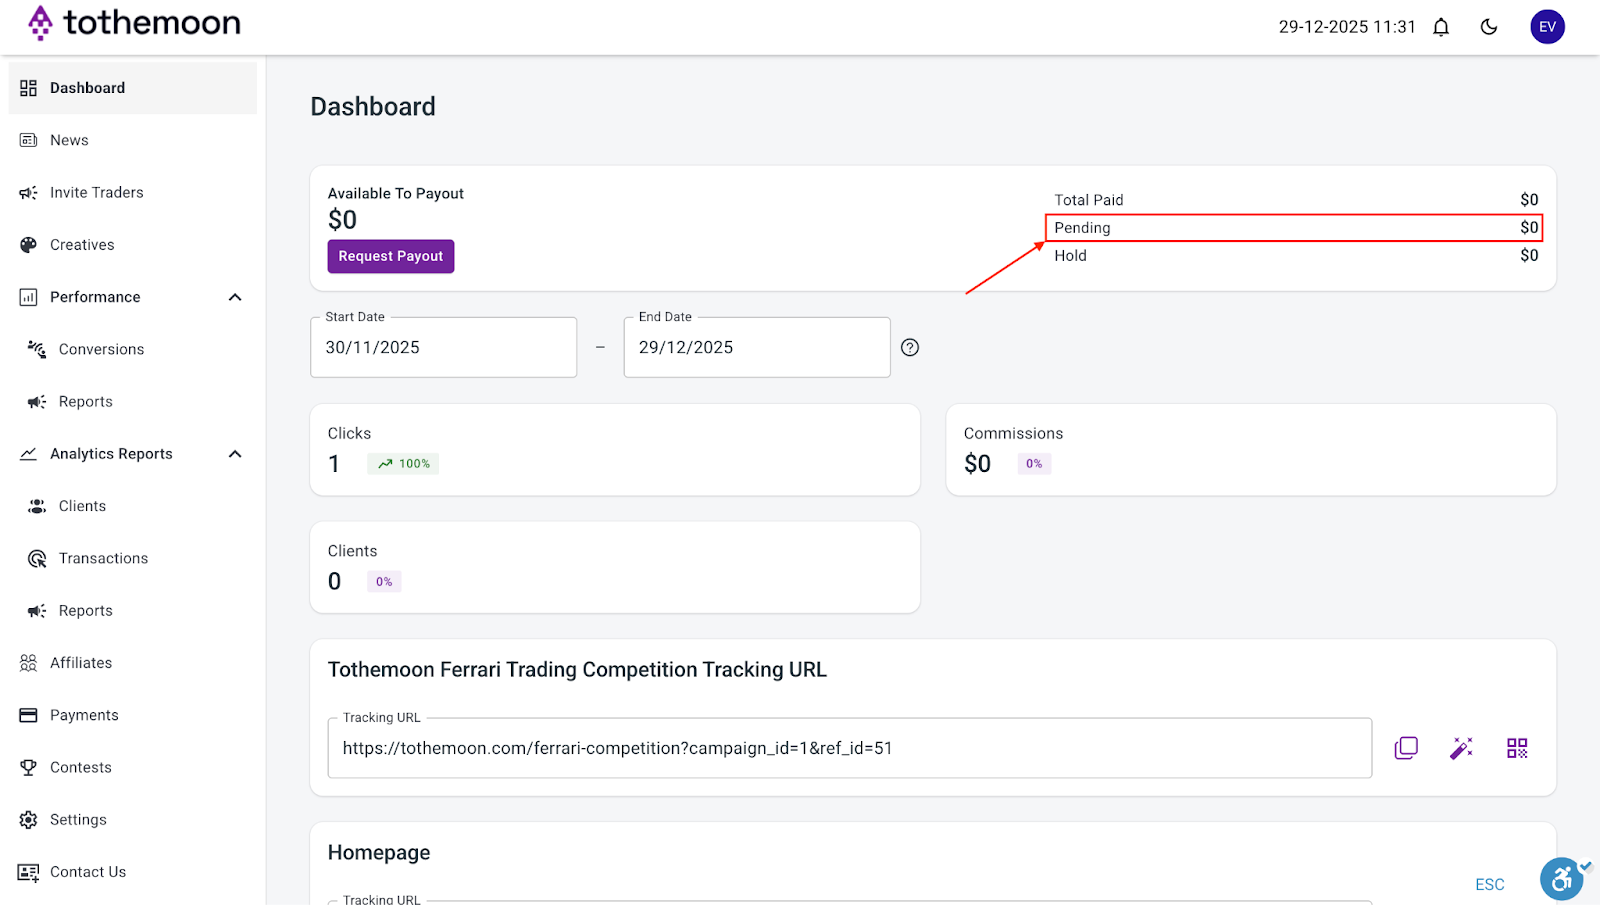Collapse the Analytics Reports chevron

235,454
